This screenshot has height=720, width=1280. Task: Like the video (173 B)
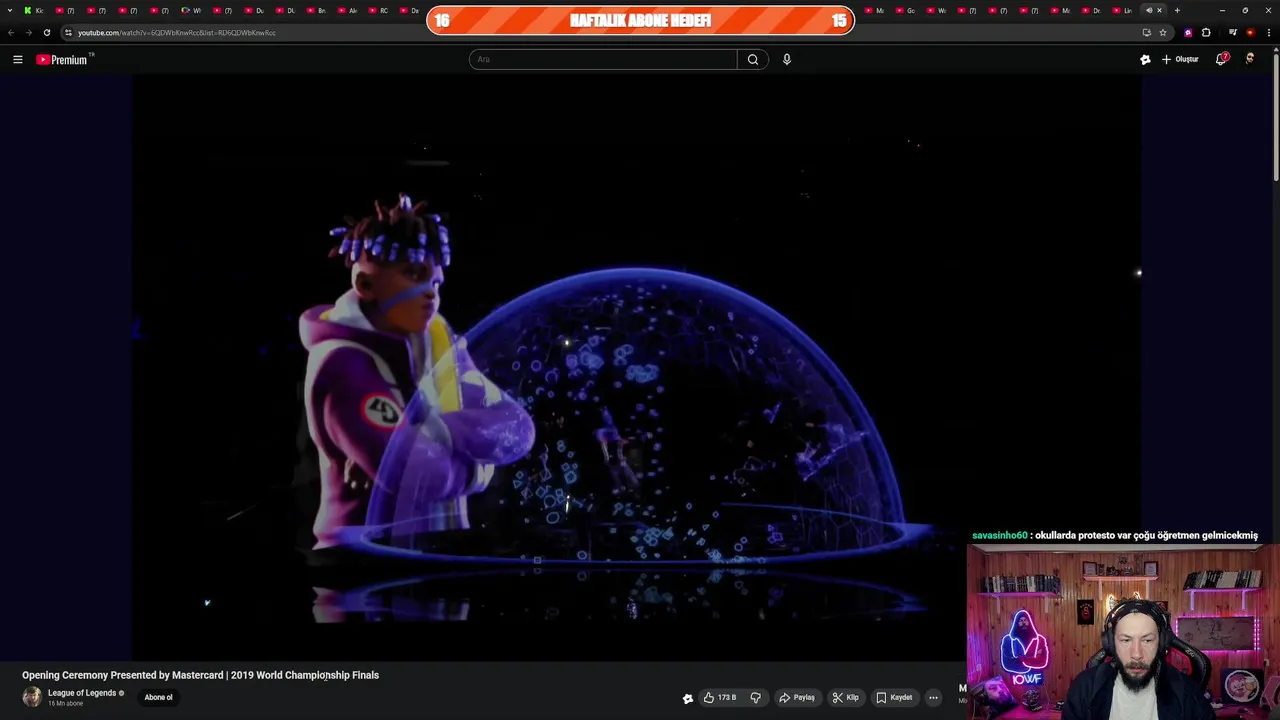pyautogui.click(x=720, y=698)
